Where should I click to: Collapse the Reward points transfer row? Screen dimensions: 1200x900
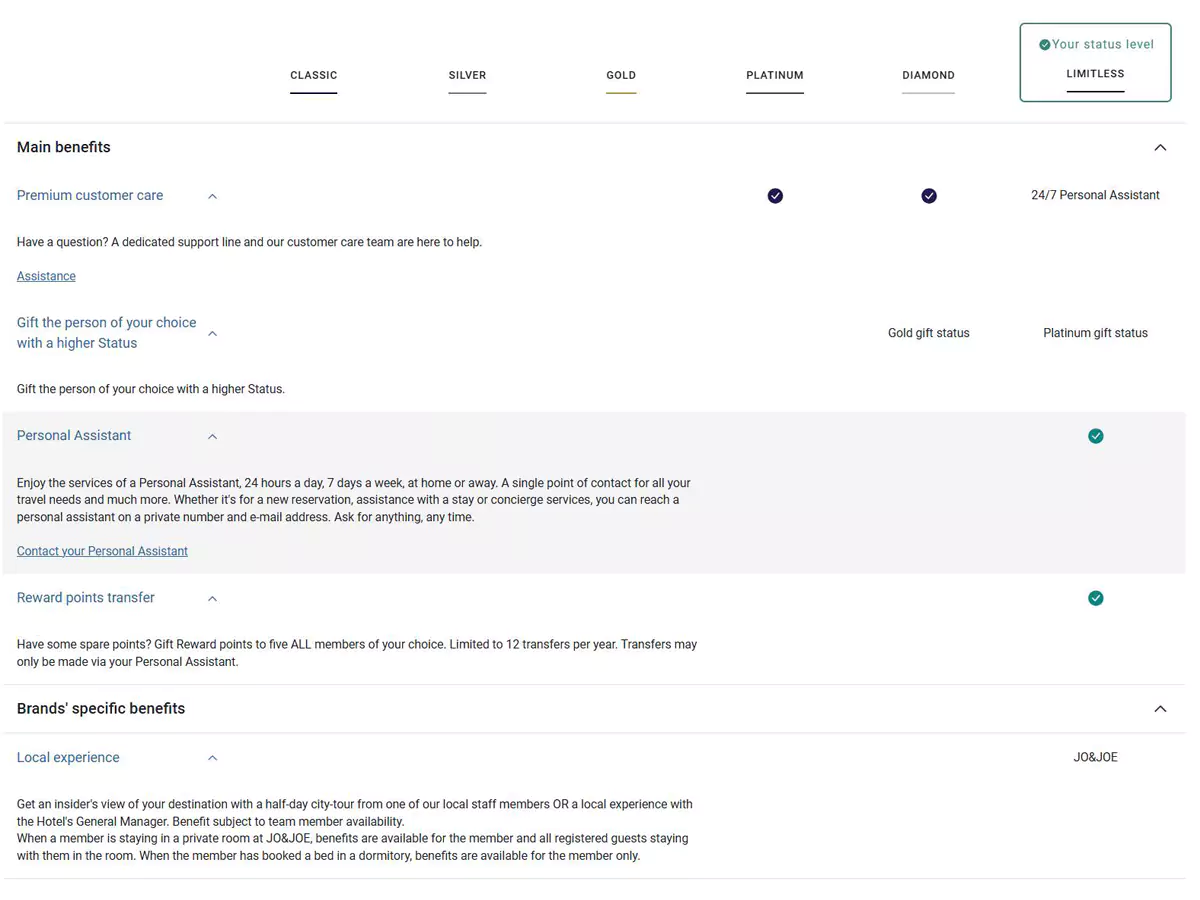(212, 599)
